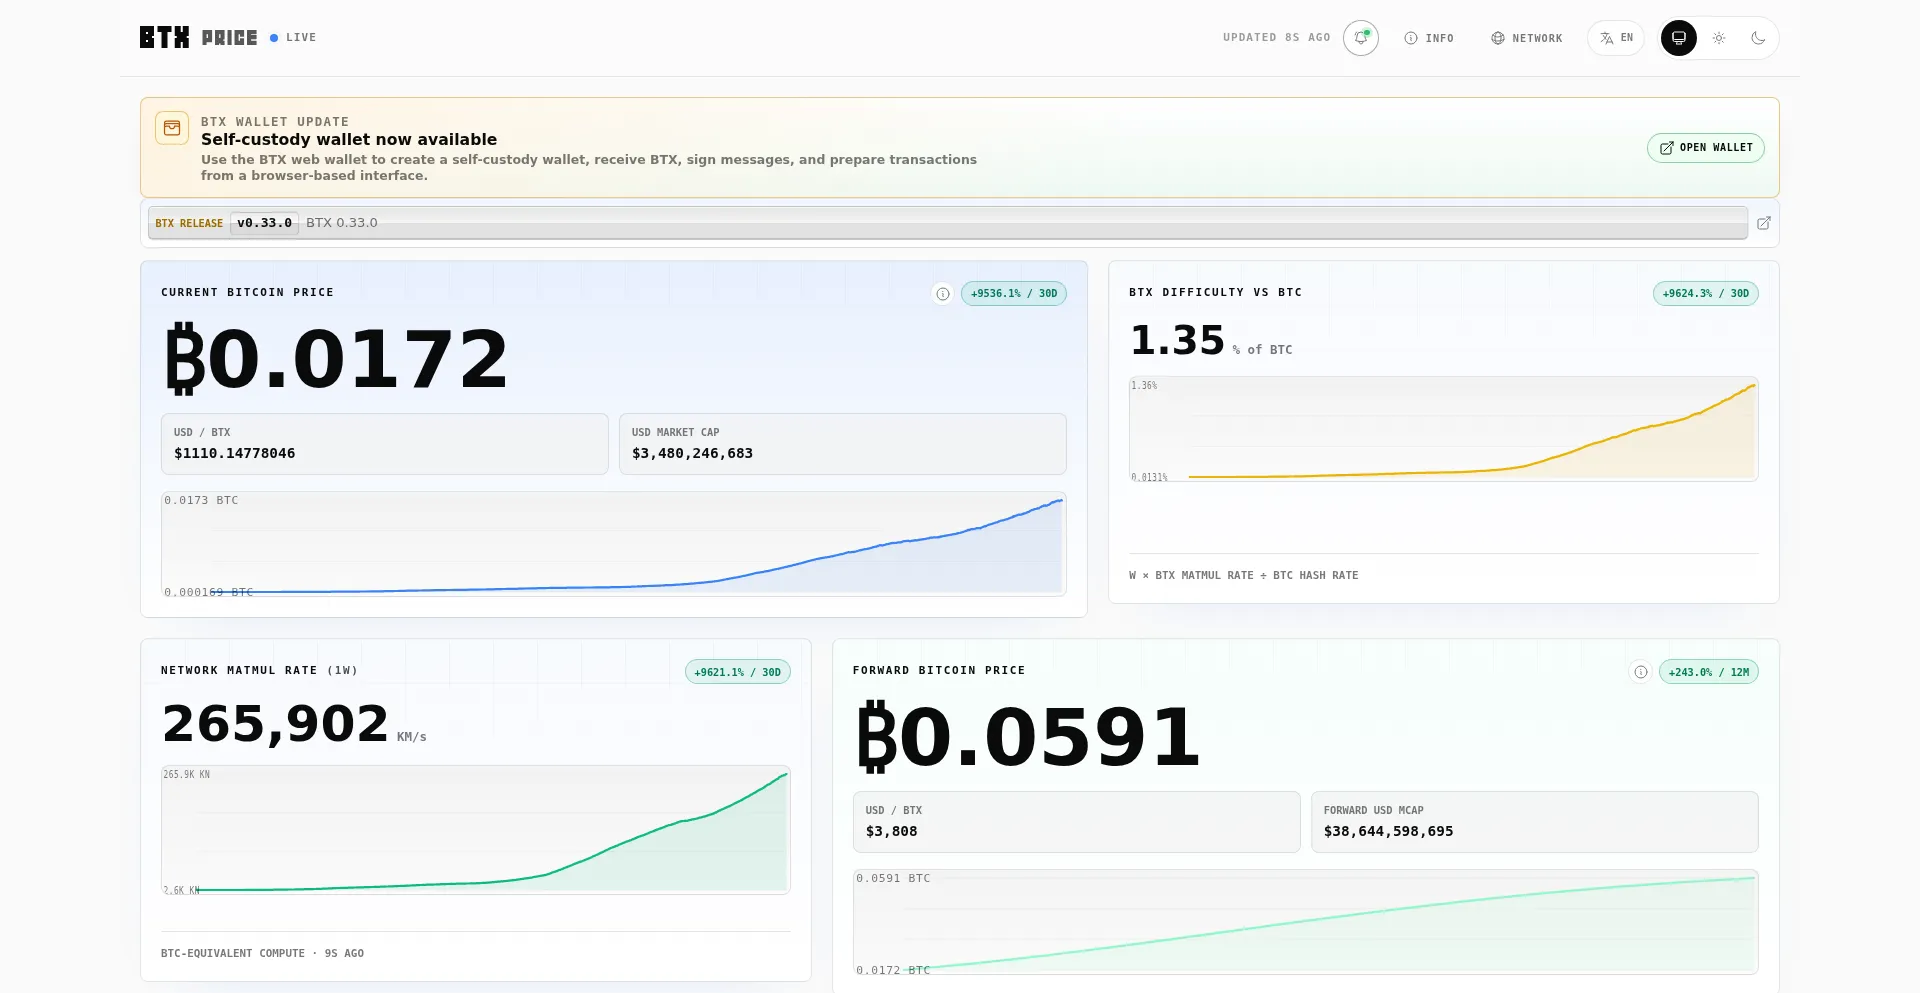Show info for Current Bitcoin Price
Image resolution: width=1920 pixels, height=993 pixels.
(x=942, y=294)
